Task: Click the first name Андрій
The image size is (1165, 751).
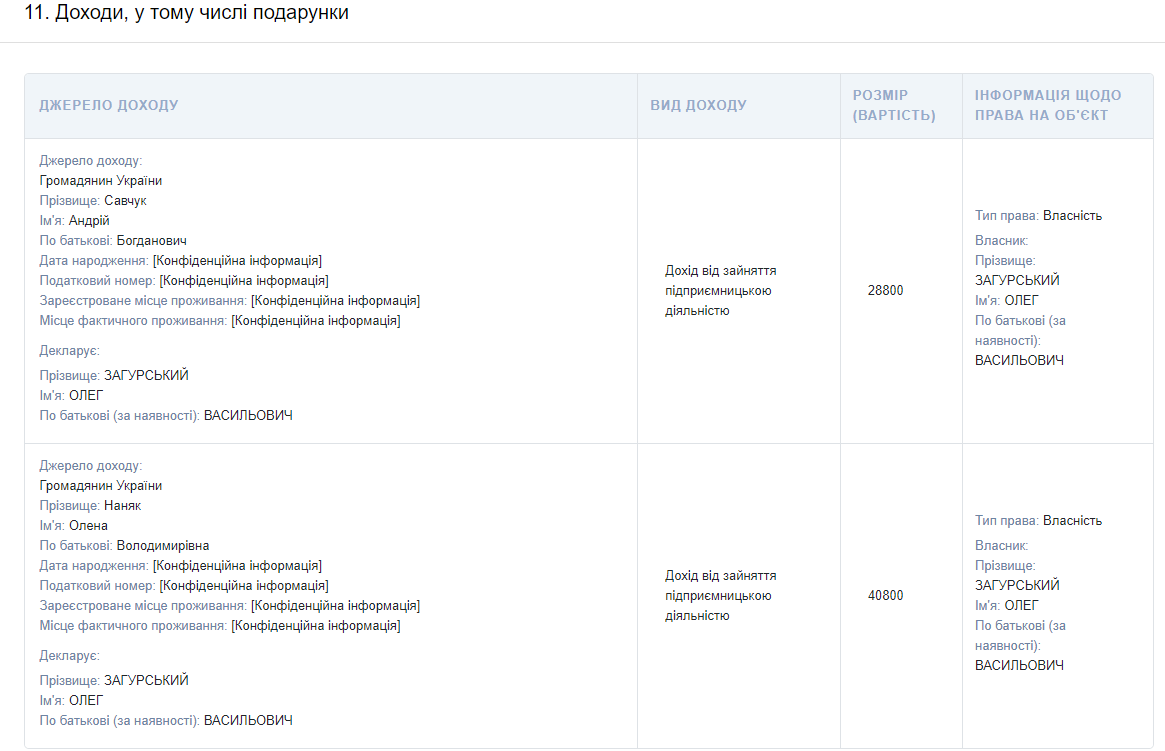Action: pos(89,221)
